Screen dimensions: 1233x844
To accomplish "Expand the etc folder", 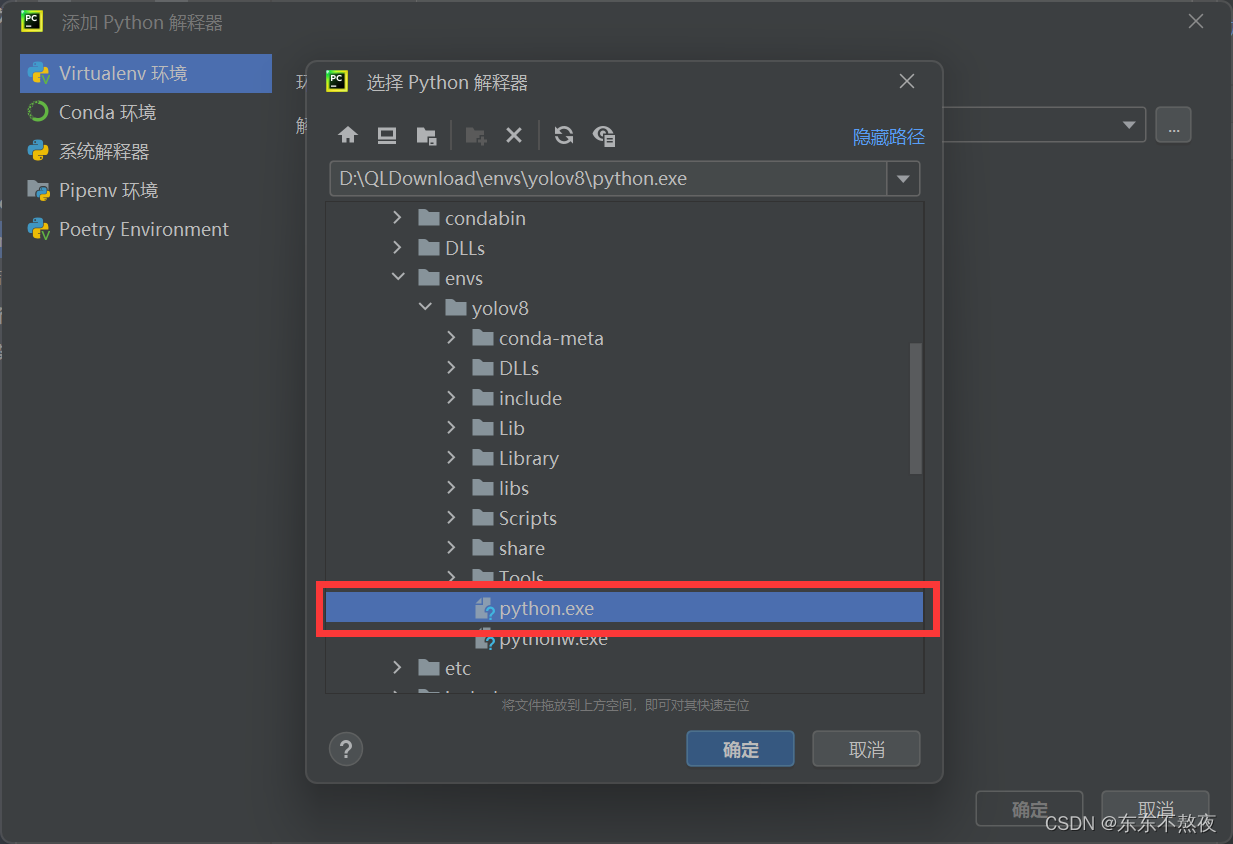I will point(397,668).
